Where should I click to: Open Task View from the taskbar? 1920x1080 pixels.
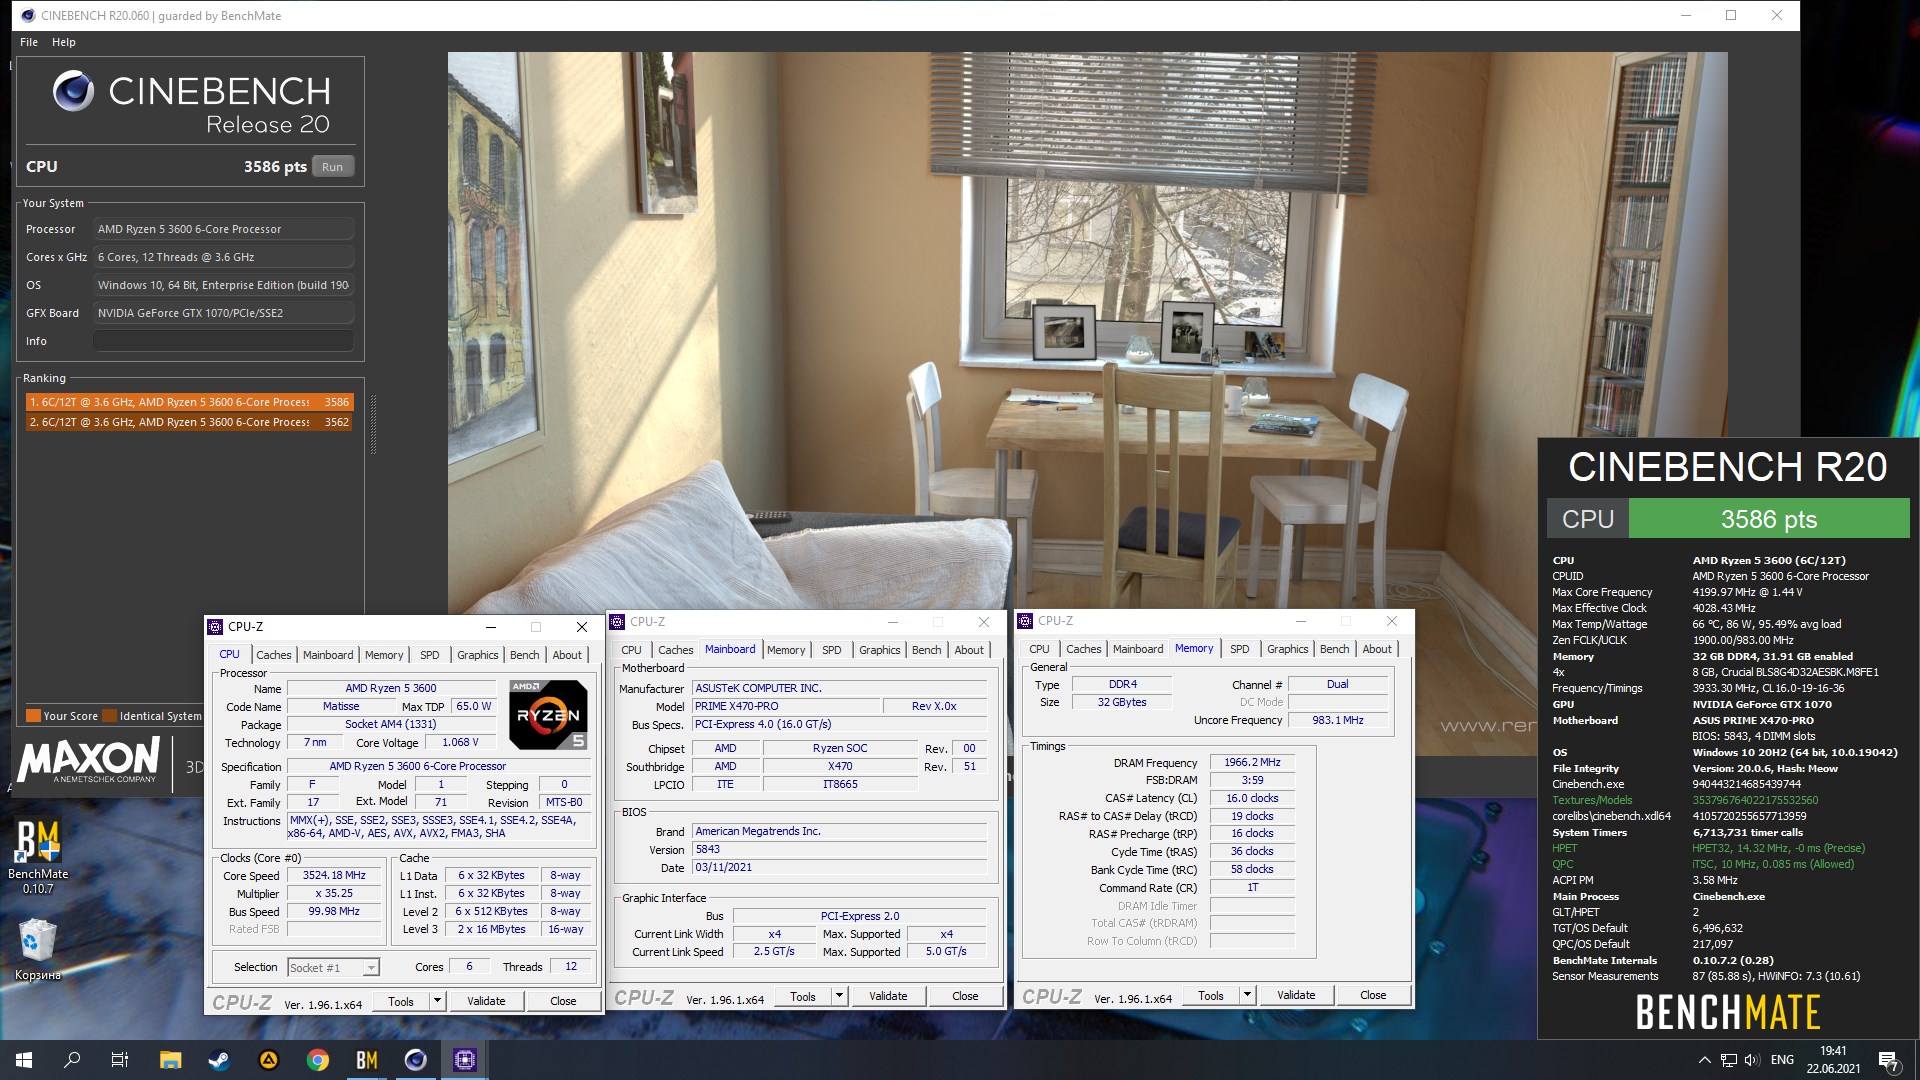[120, 1060]
